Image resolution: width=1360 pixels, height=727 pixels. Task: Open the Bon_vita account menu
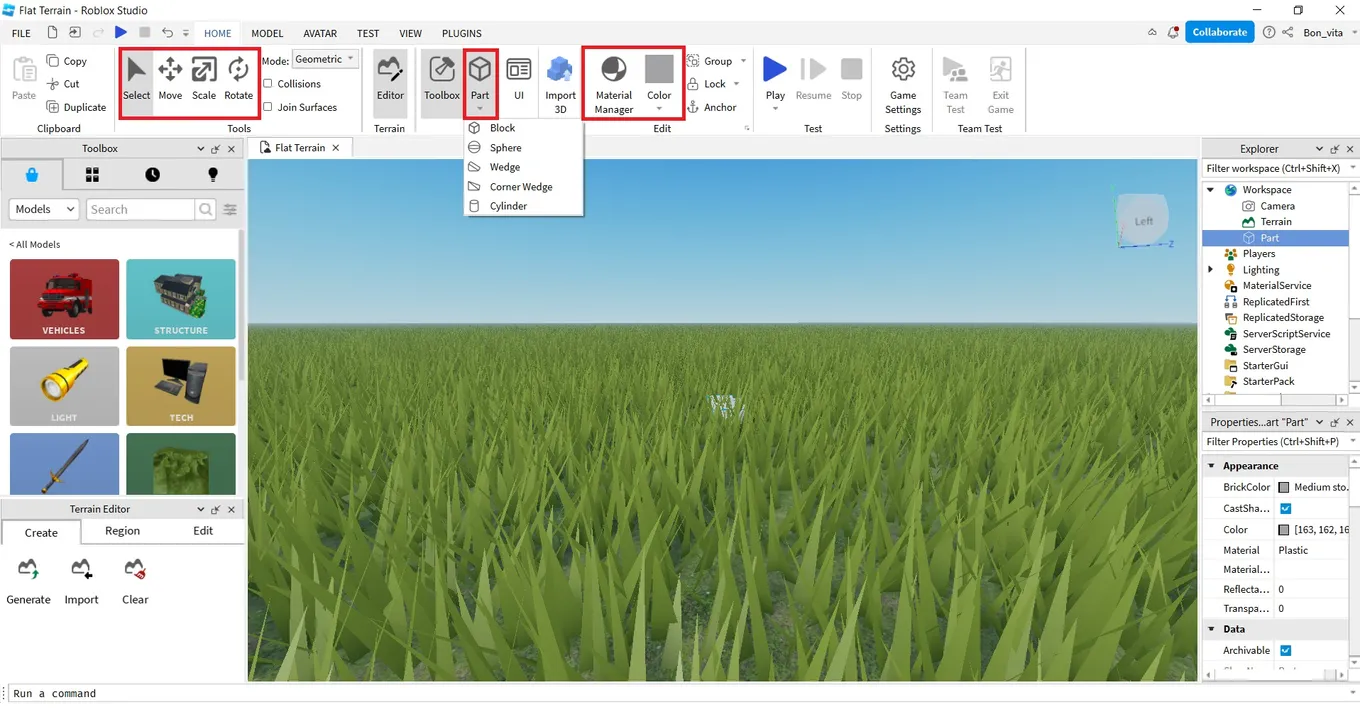pos(1330,33)
